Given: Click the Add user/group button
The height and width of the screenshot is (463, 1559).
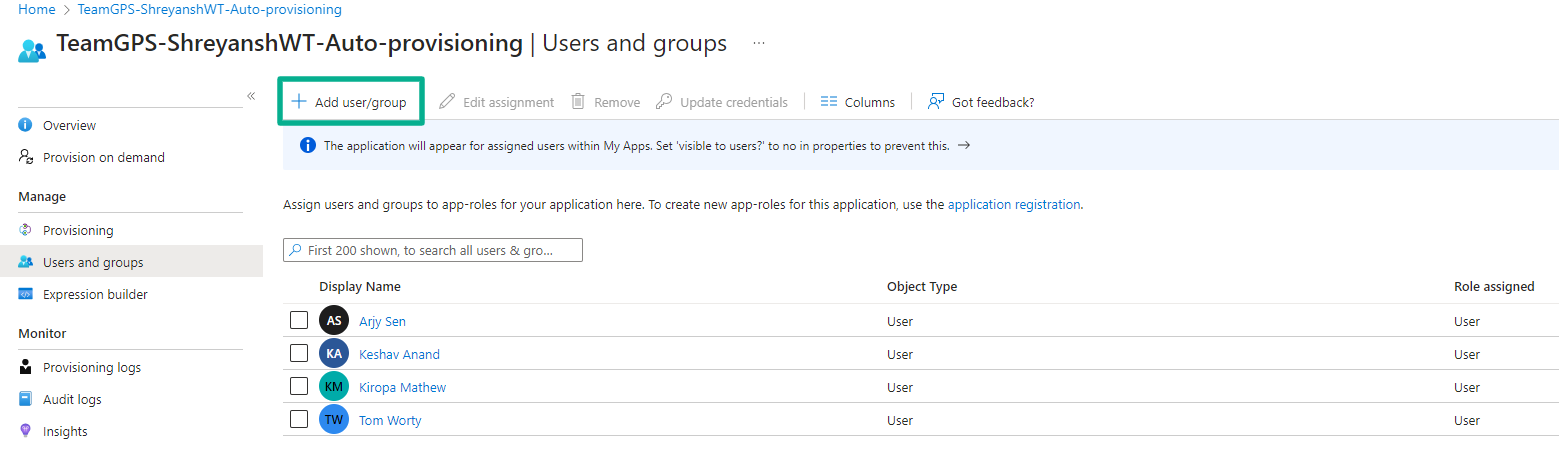Looking at the screenshot, I should point(350,102).
